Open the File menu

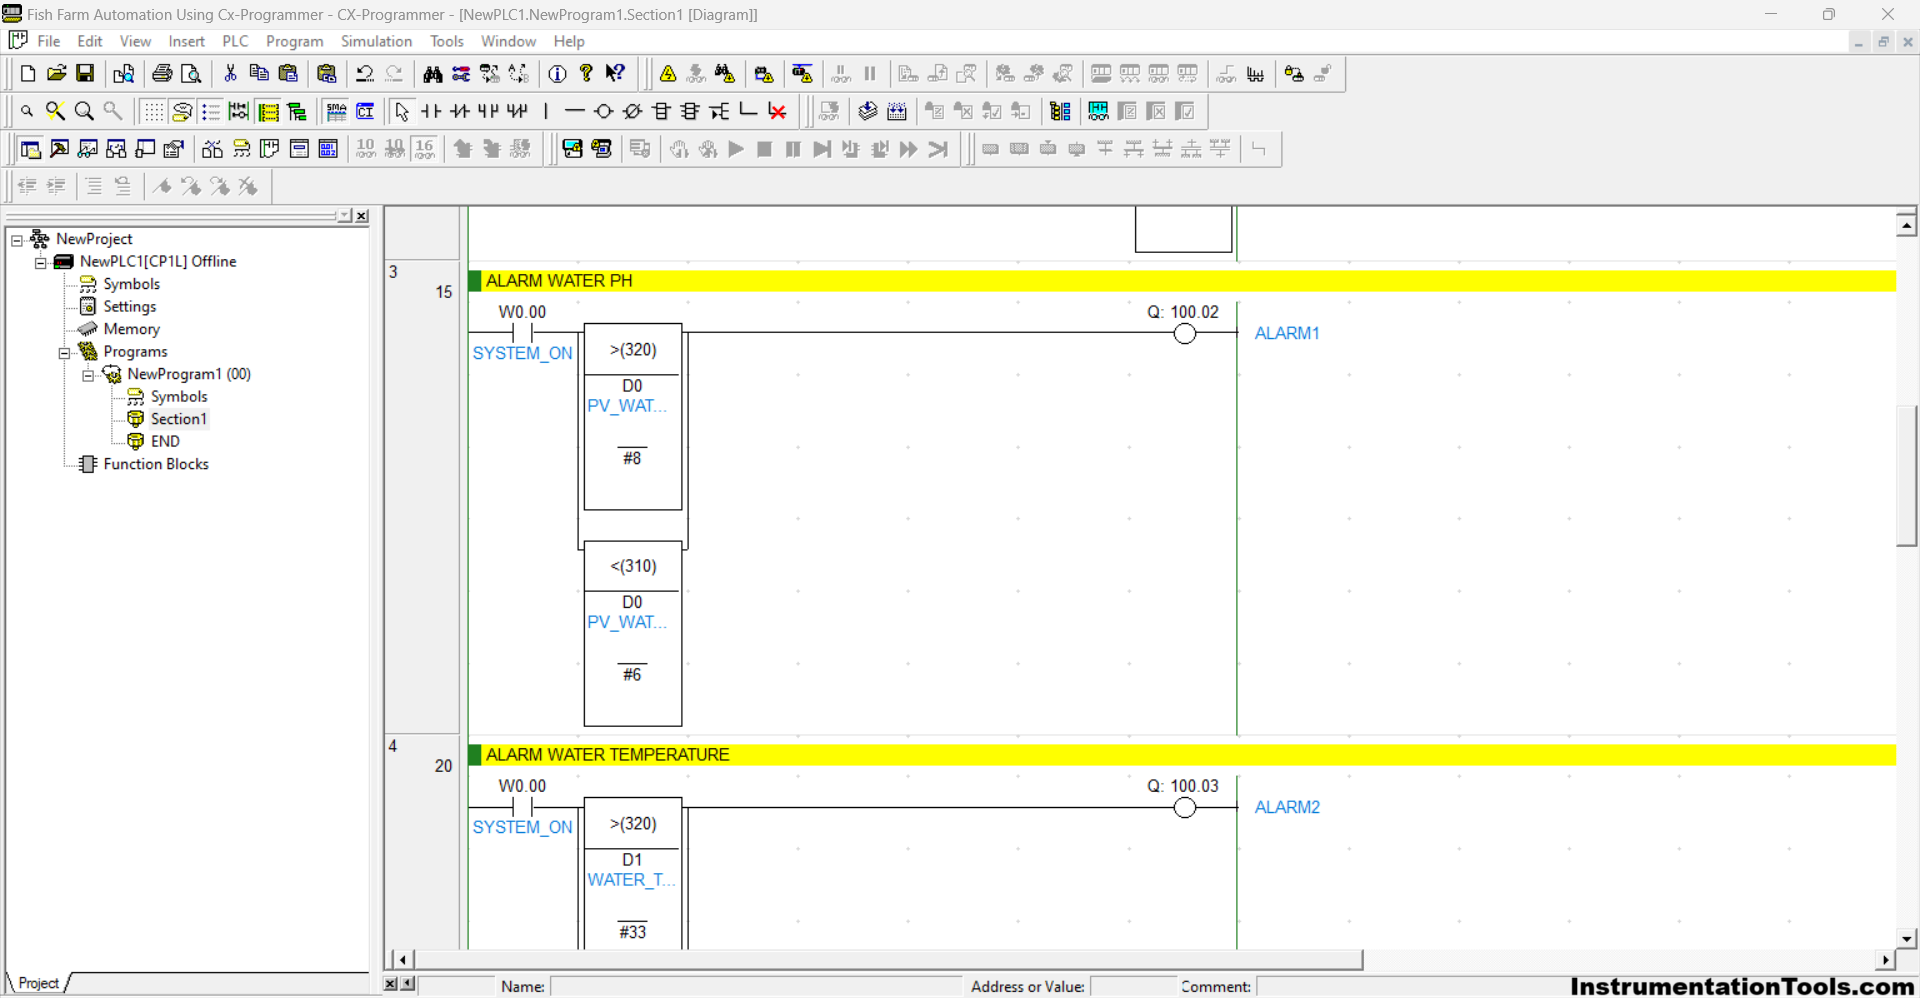coord(49,41)
